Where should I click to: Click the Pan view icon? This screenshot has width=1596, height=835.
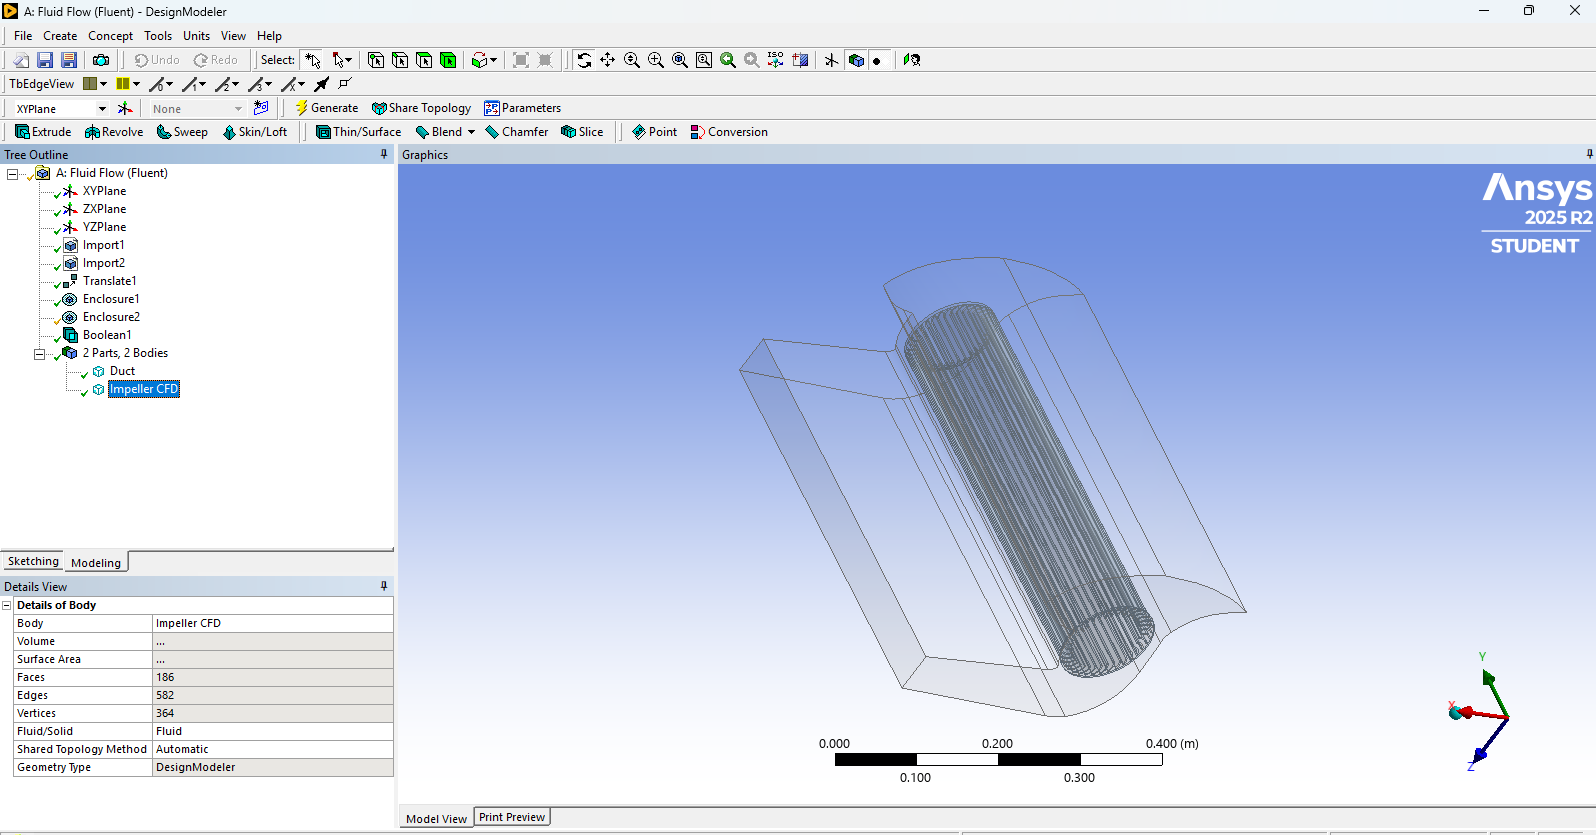coord(608,60)
